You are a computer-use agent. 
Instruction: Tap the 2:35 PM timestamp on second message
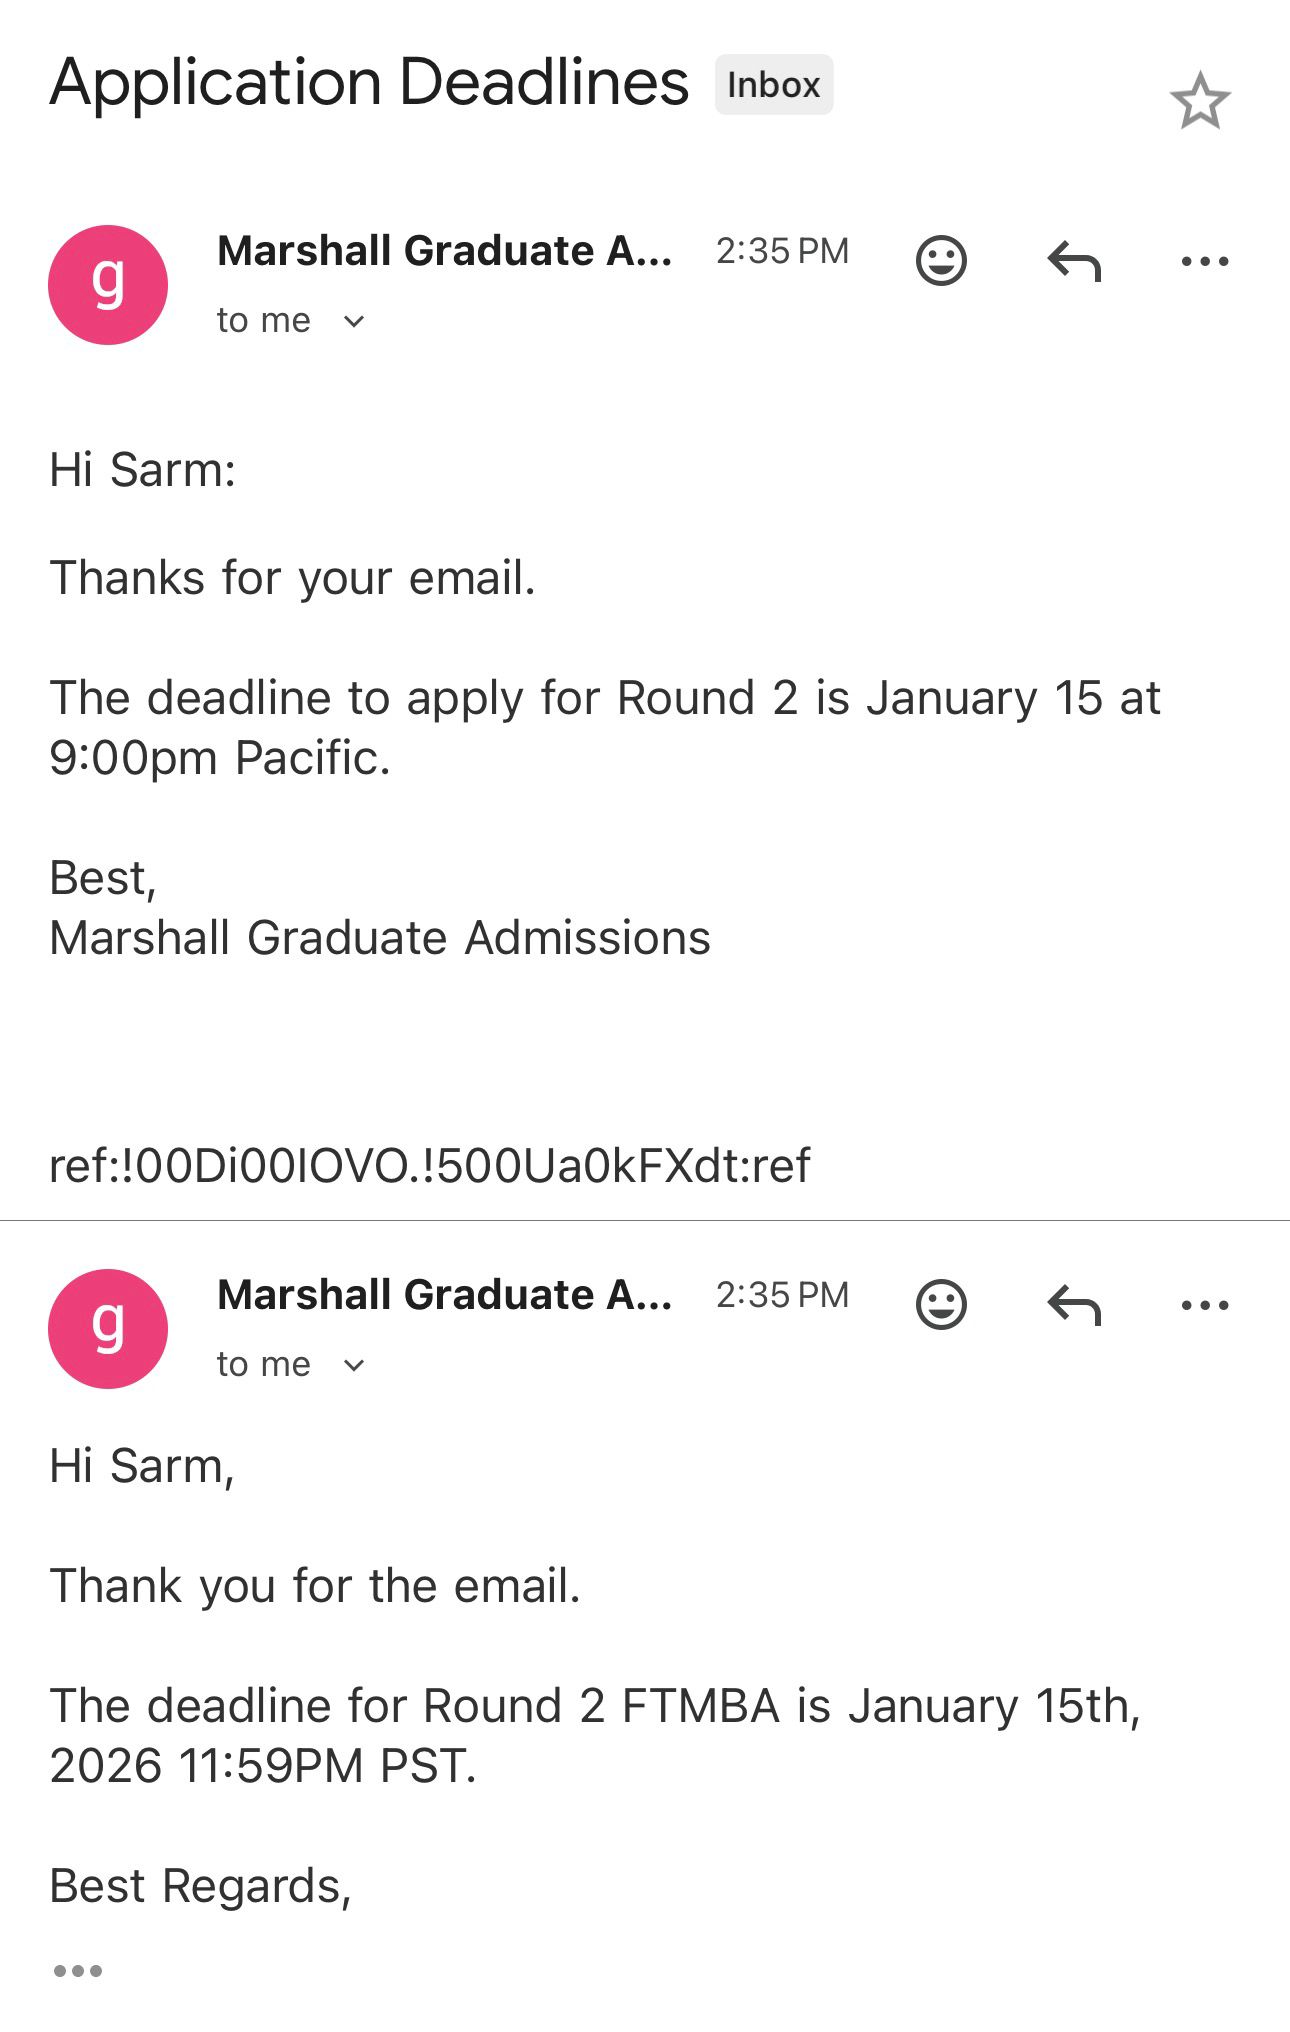782,1295
